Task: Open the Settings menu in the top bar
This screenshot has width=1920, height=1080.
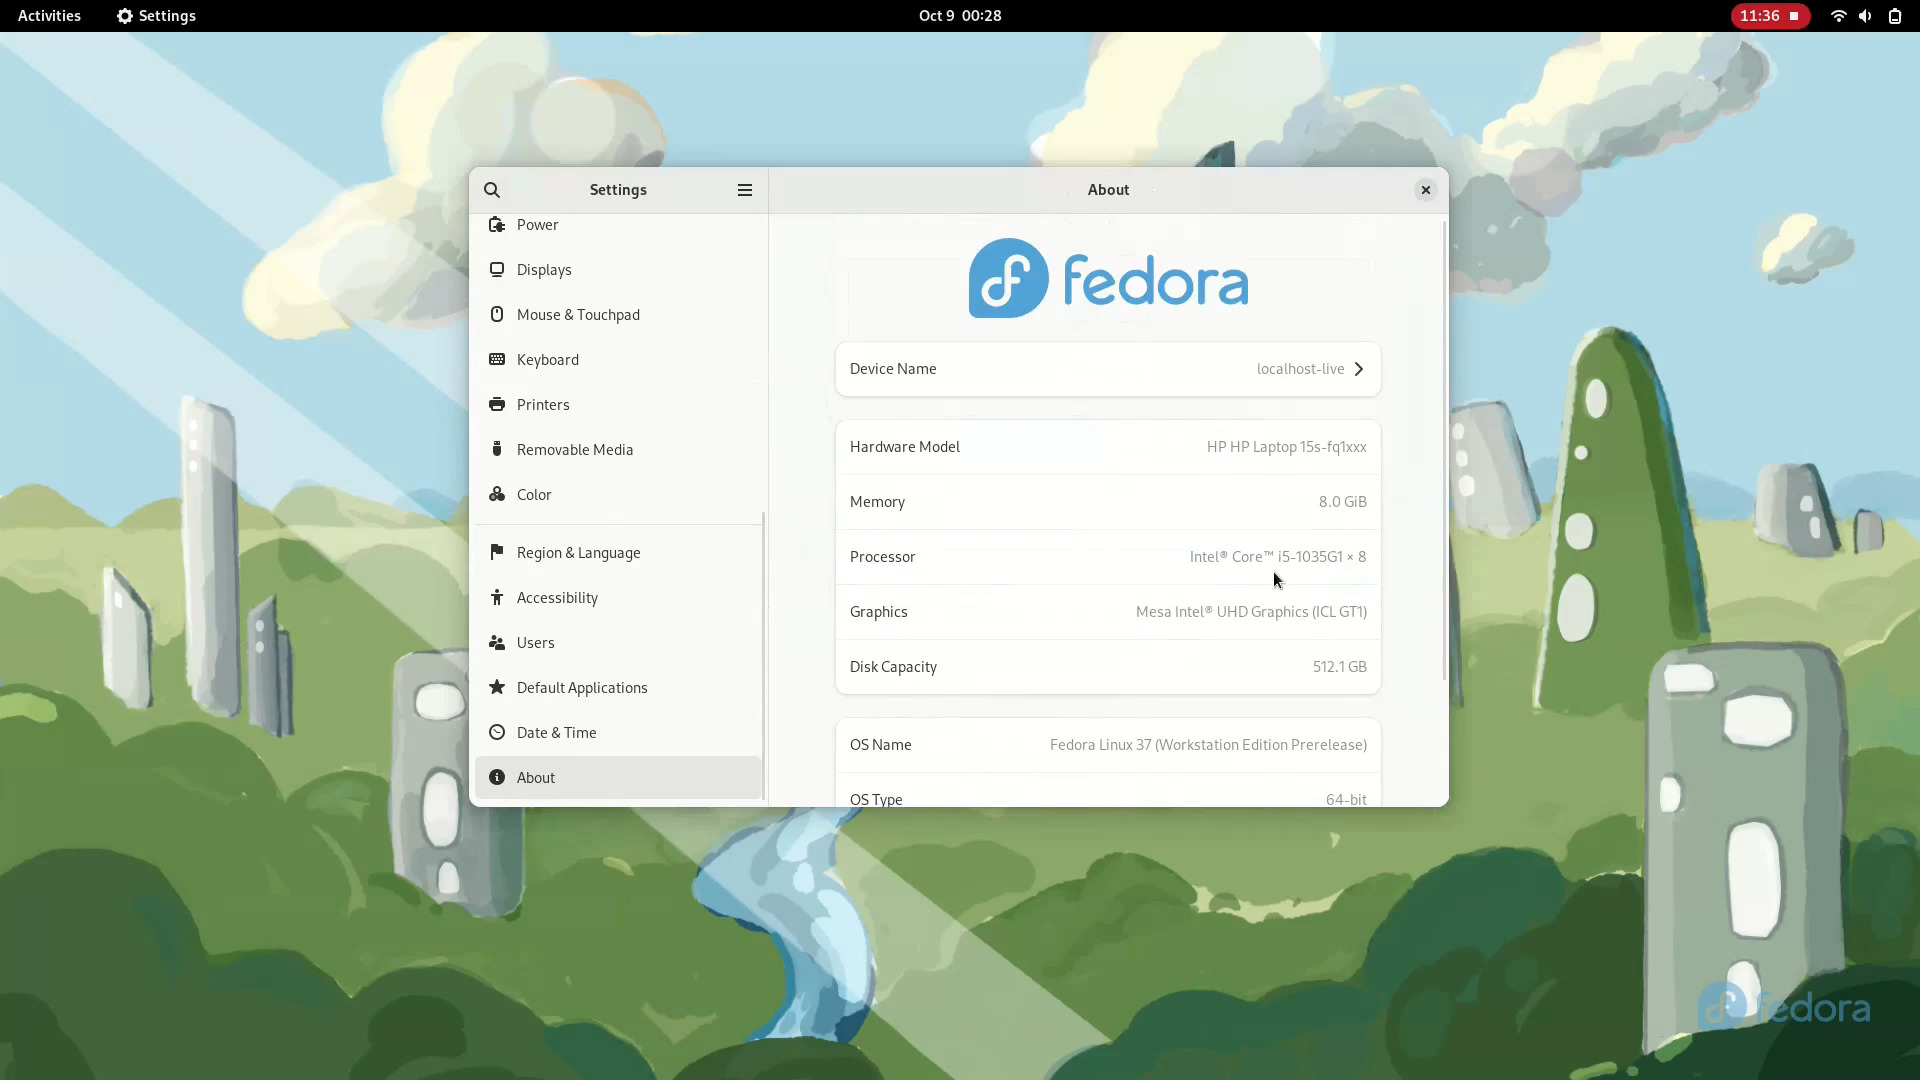Action: [x=155, y=15]
